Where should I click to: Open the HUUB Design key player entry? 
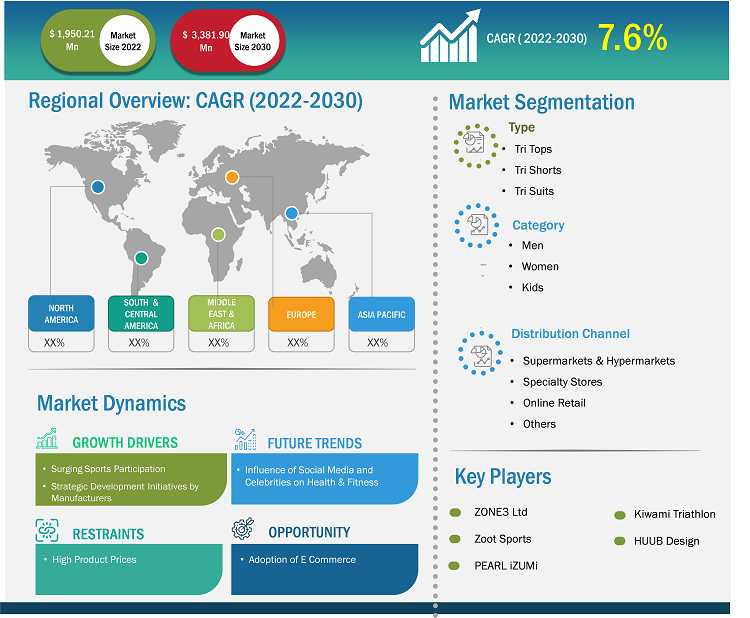(x=666, y=541)
